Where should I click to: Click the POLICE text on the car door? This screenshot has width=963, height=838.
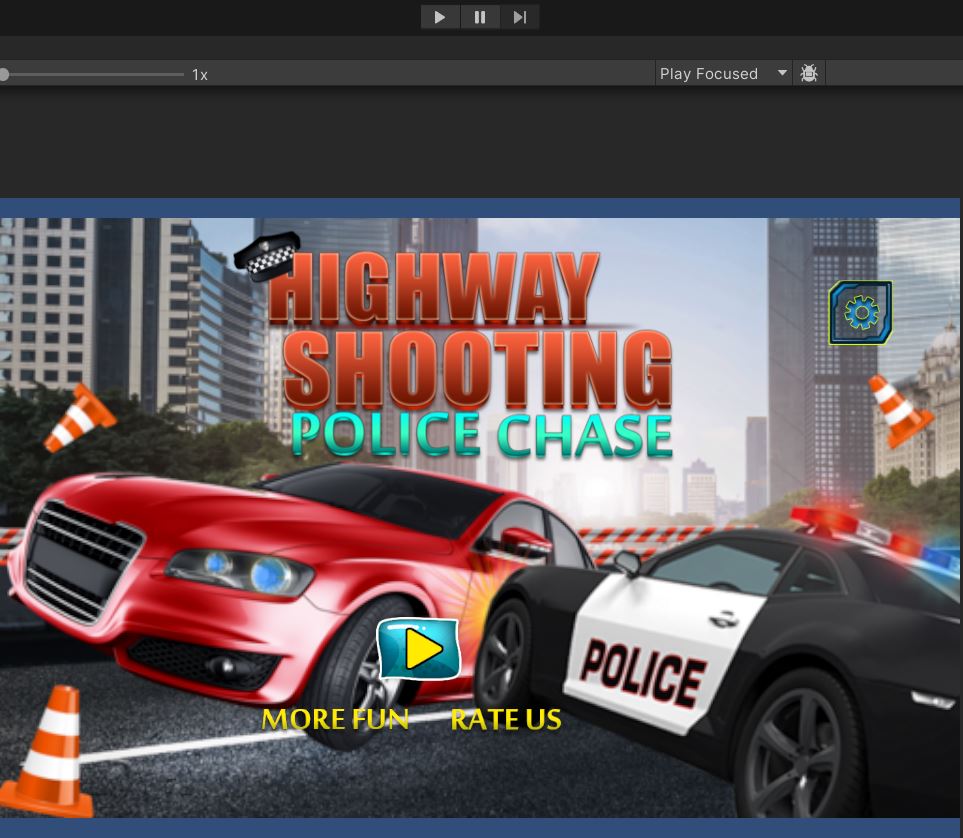(x=642, y=672)
